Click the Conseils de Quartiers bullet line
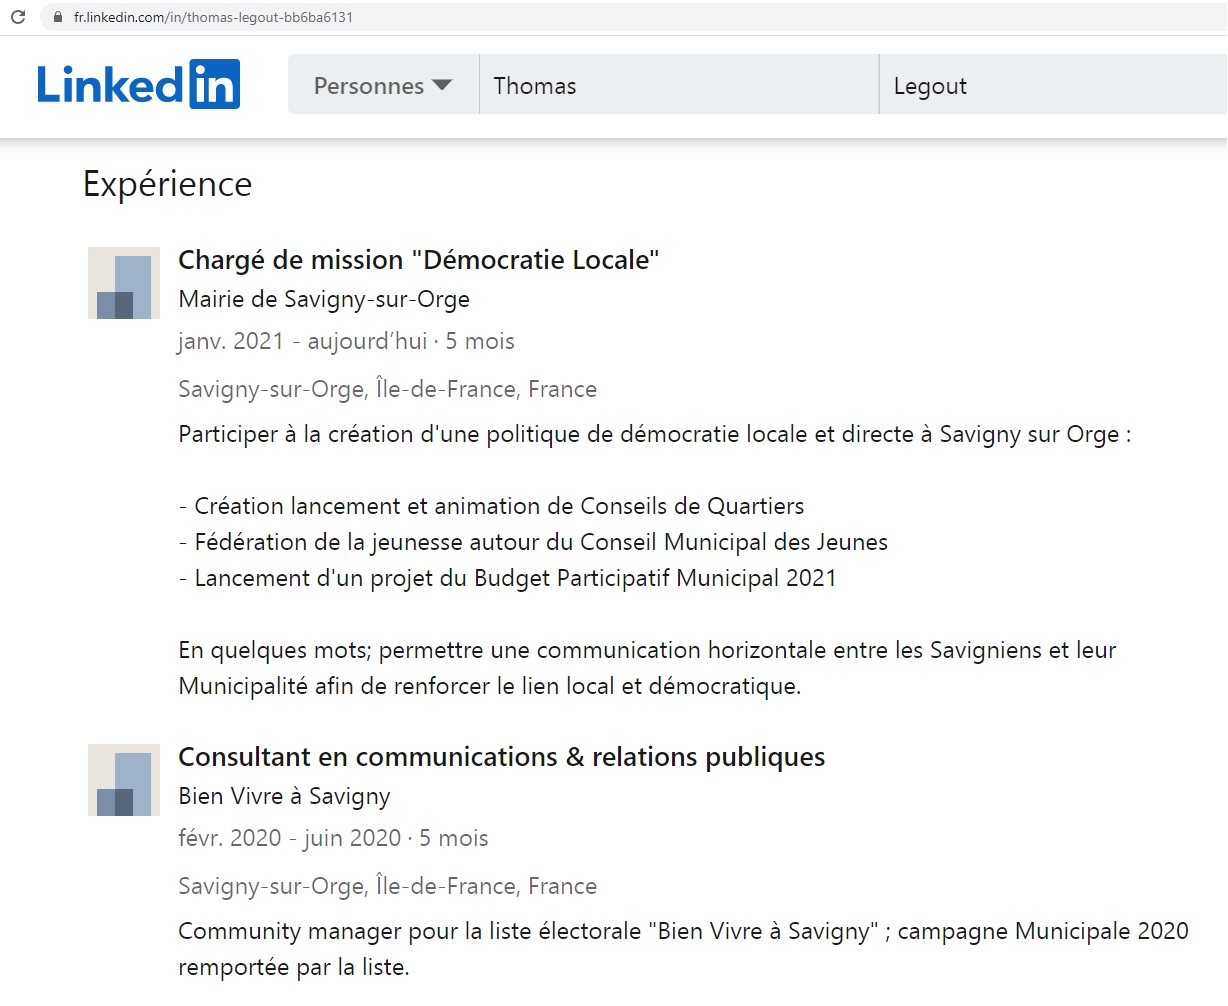Screen dimensions: 1228x1006 pos(491,506)
